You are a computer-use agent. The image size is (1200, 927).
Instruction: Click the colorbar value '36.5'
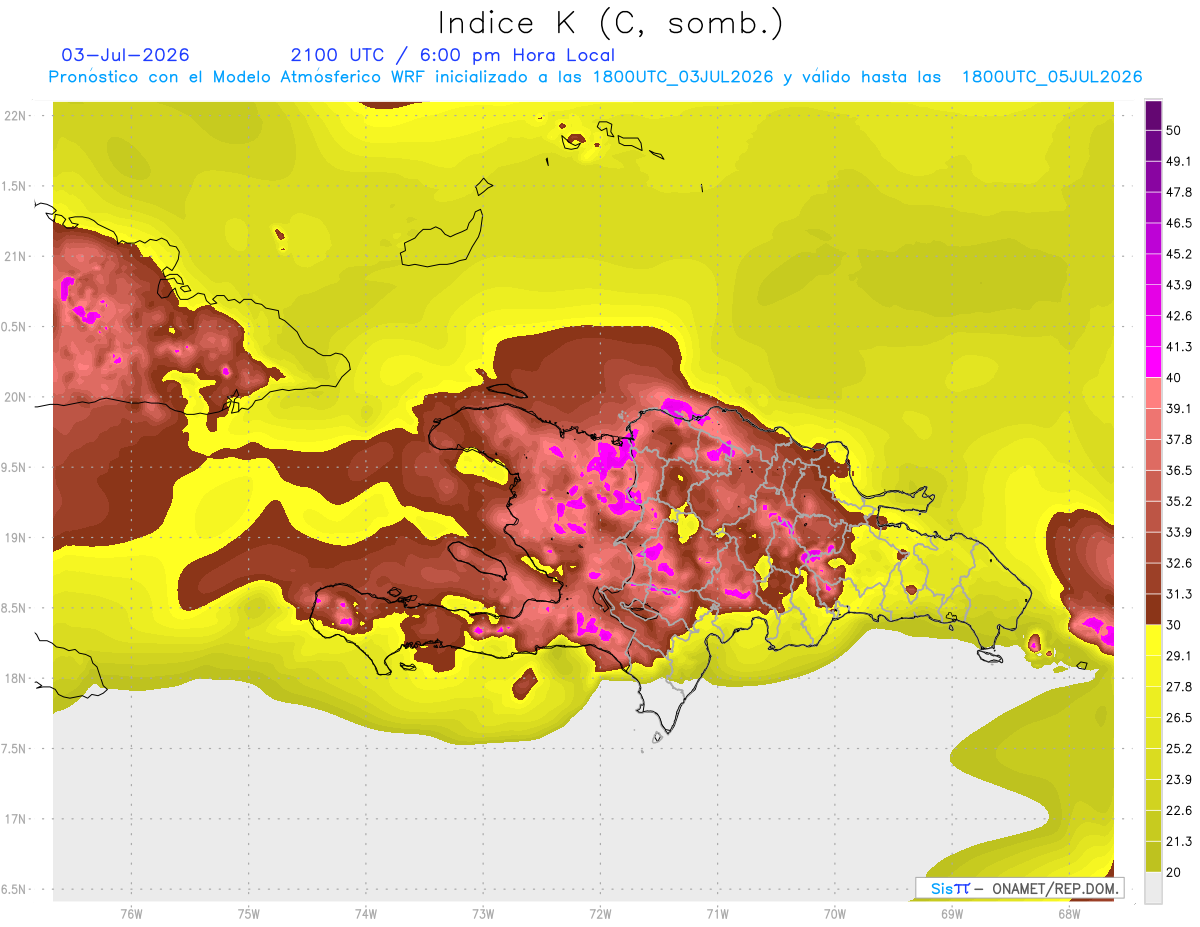(x=1179, y=470)
